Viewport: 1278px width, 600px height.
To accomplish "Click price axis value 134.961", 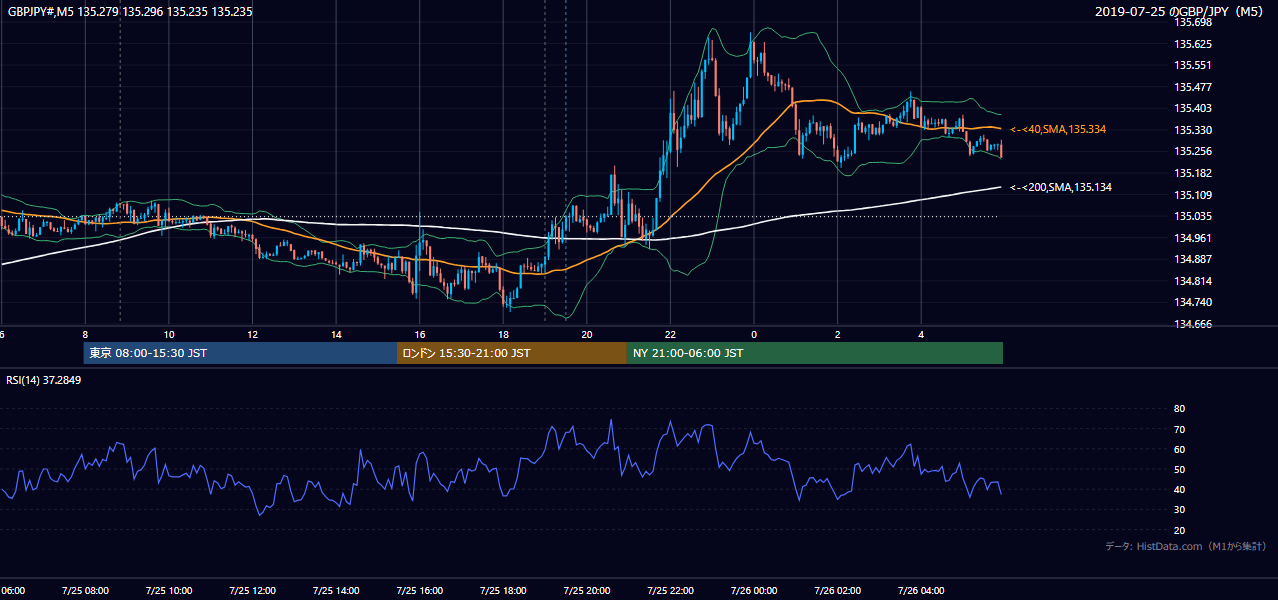I will click(x=1193, y=238).
